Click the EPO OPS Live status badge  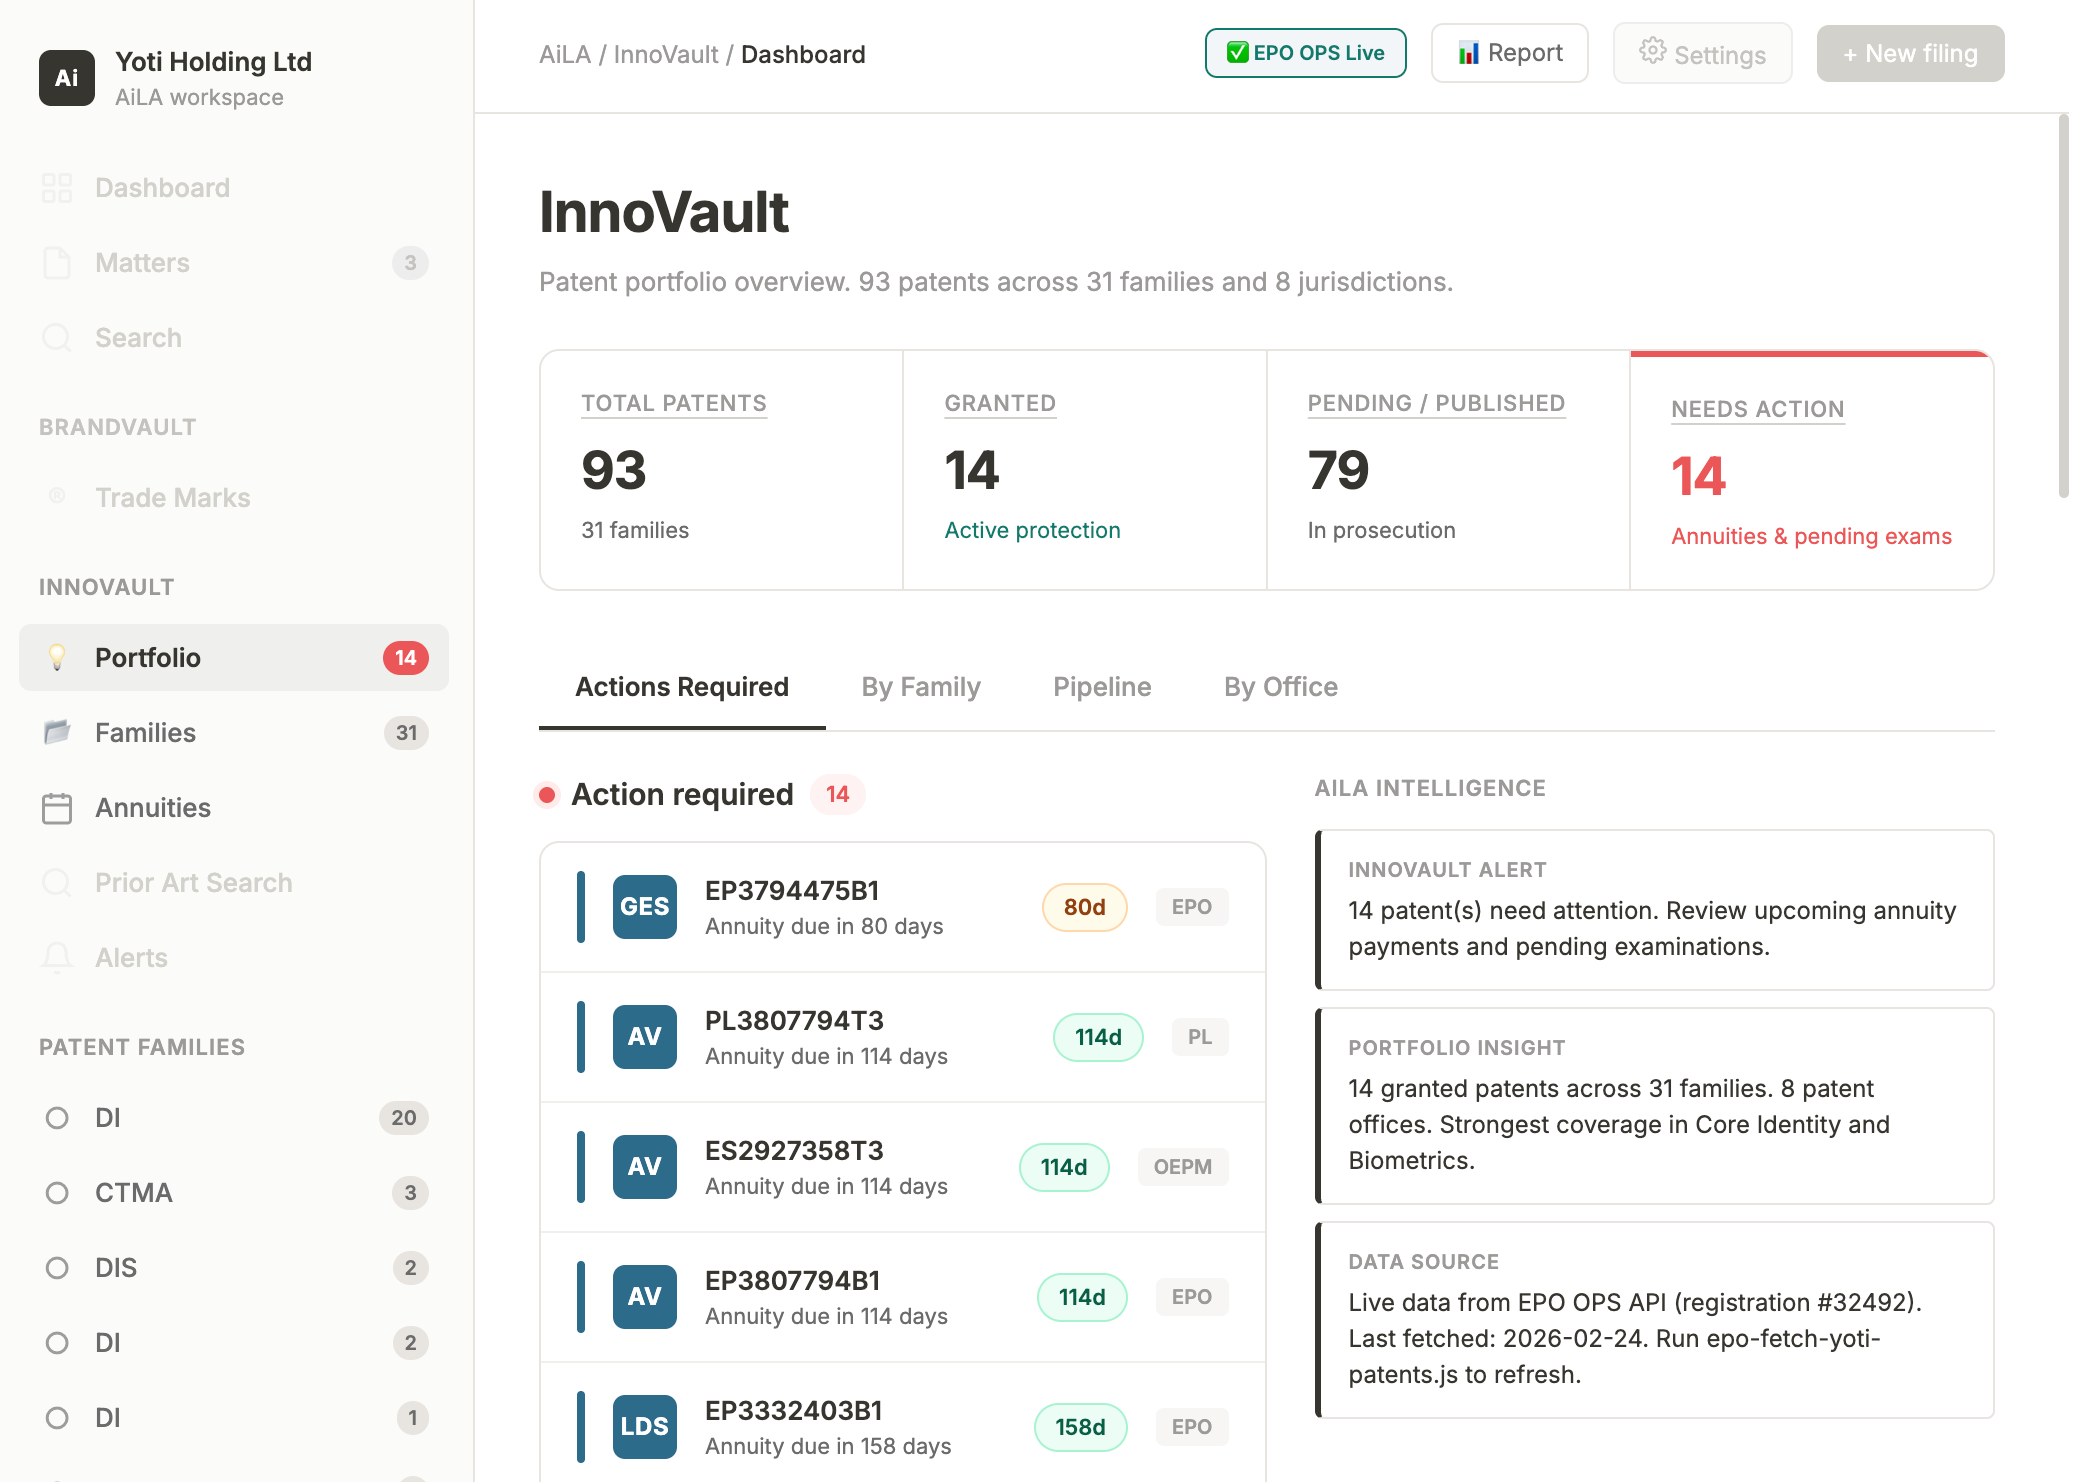click(1306, 53)
